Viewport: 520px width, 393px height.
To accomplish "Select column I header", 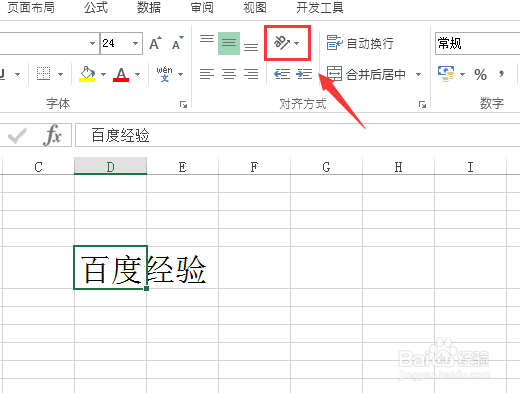I will [470, 166].
